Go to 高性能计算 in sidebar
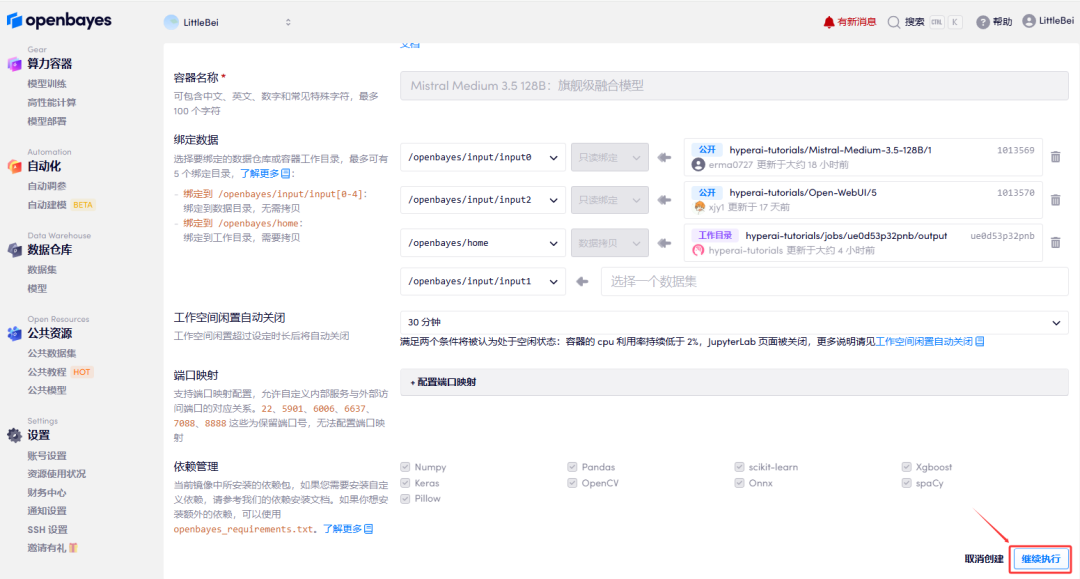The width and height of the screenshot is (1080, 579). [52, 103]
